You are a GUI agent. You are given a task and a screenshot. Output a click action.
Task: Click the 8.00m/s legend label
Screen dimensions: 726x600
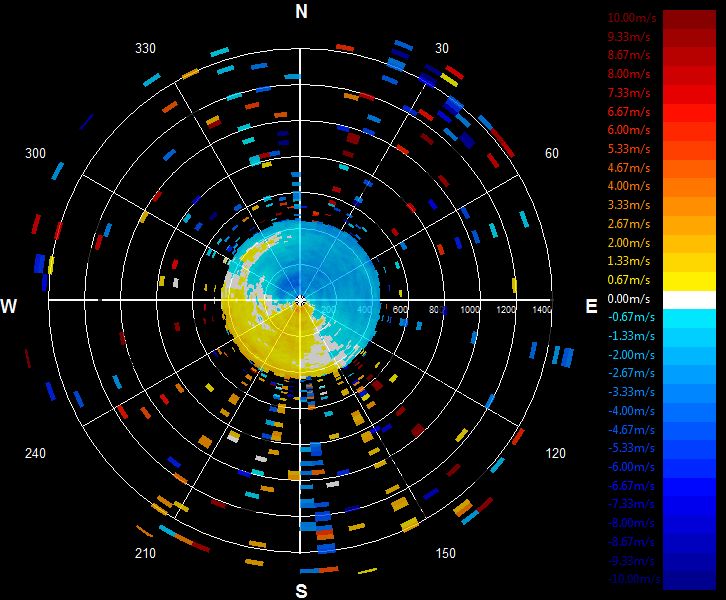[x=629, y=74]
